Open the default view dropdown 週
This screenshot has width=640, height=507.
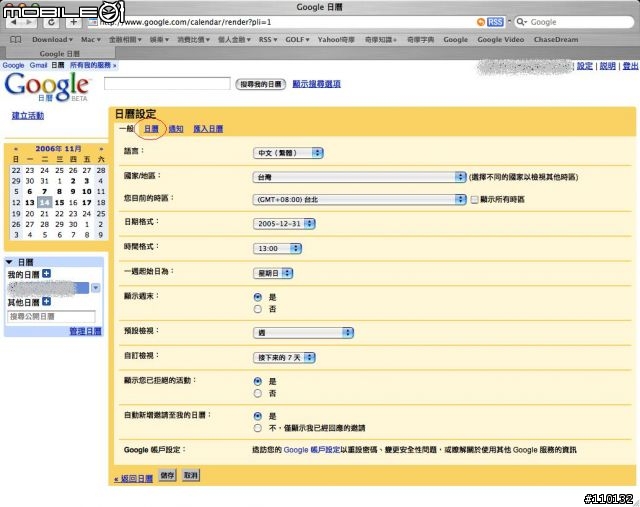tap(303, 333)
